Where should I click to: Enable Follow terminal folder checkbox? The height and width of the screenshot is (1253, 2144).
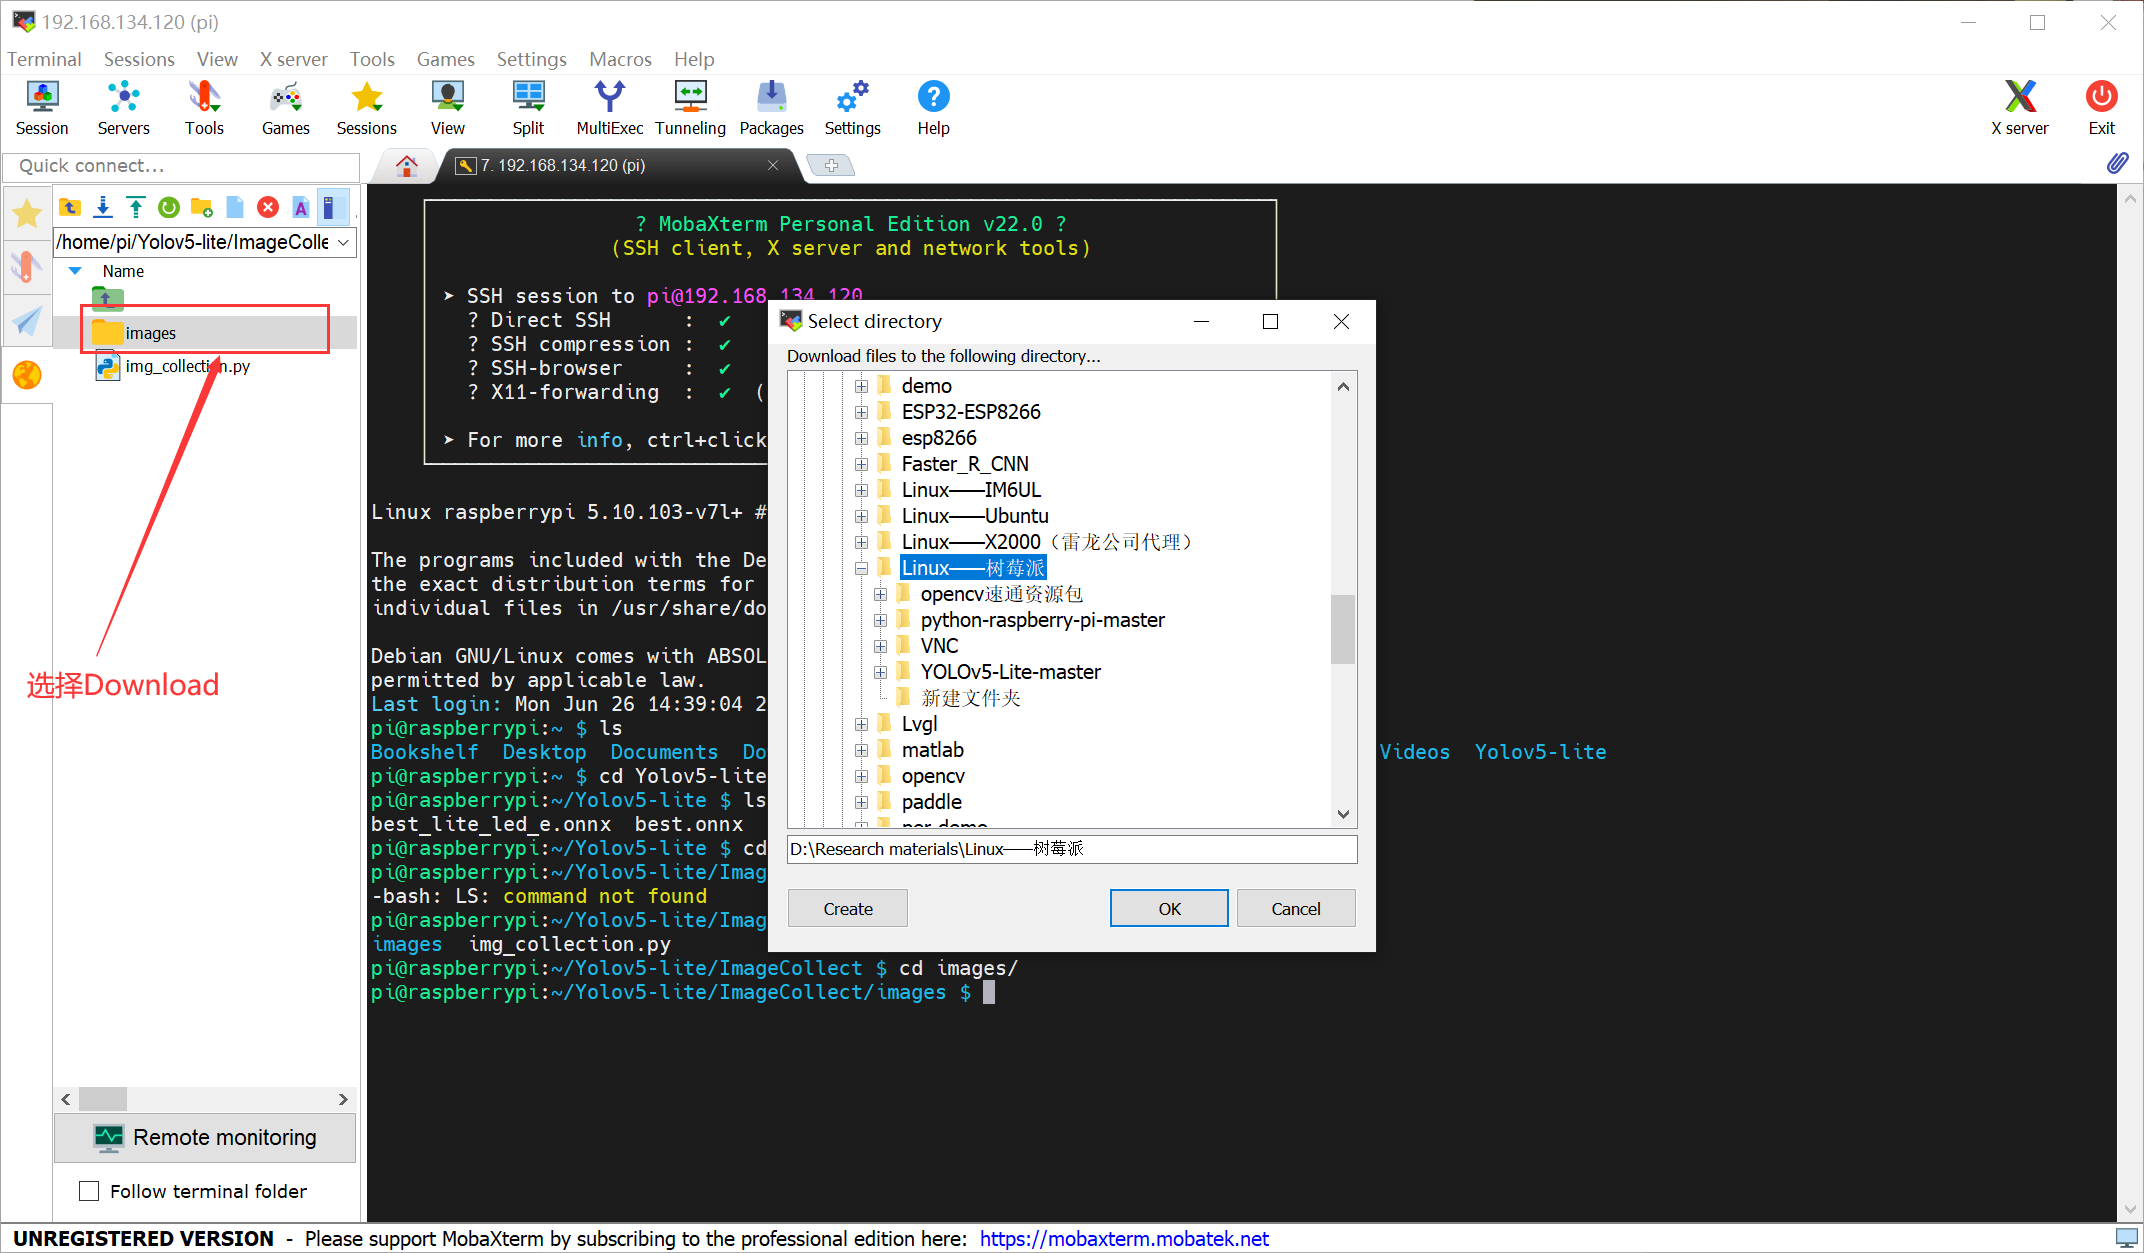tap(89, 1191)
